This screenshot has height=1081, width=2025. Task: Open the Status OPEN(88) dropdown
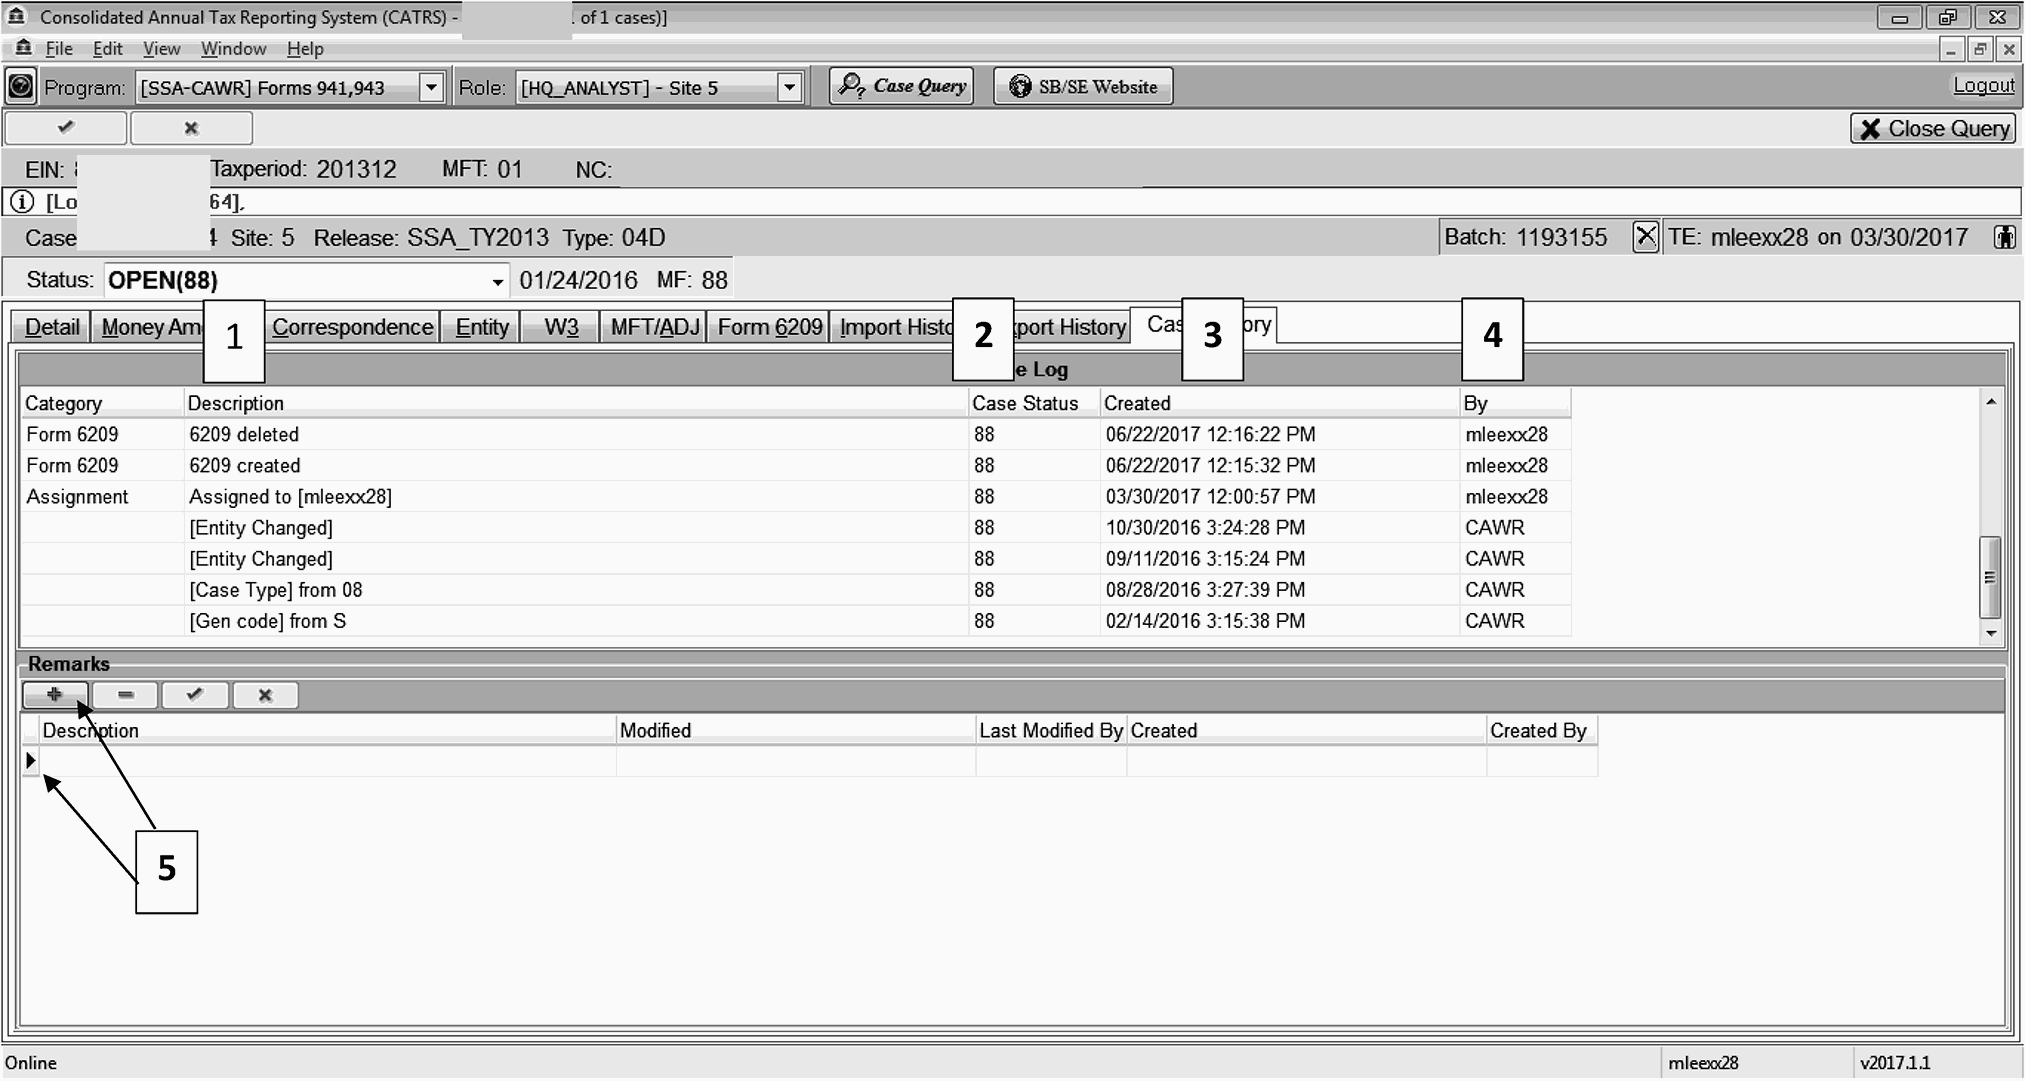point(497,281)
